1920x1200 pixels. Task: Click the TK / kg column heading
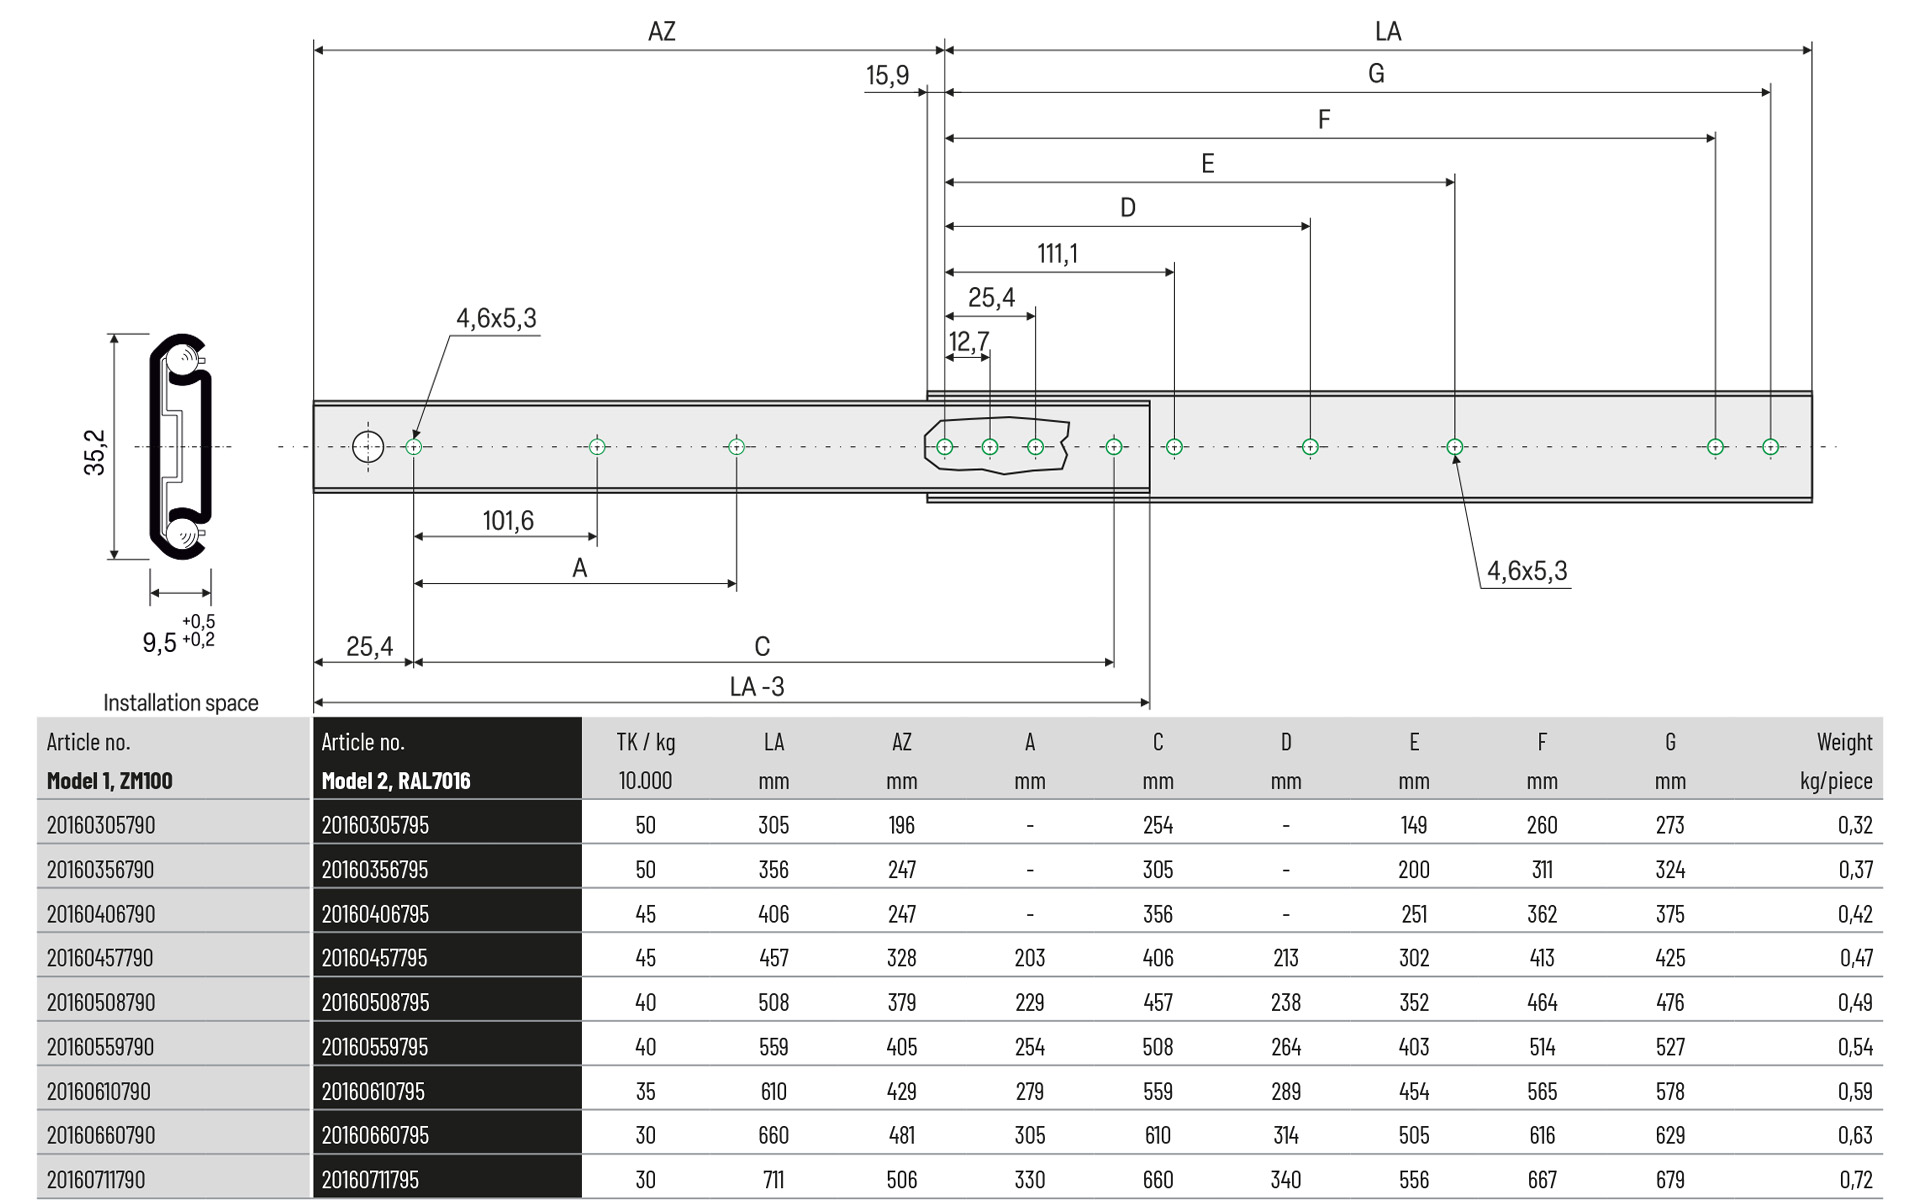click(x=645, y=742)
